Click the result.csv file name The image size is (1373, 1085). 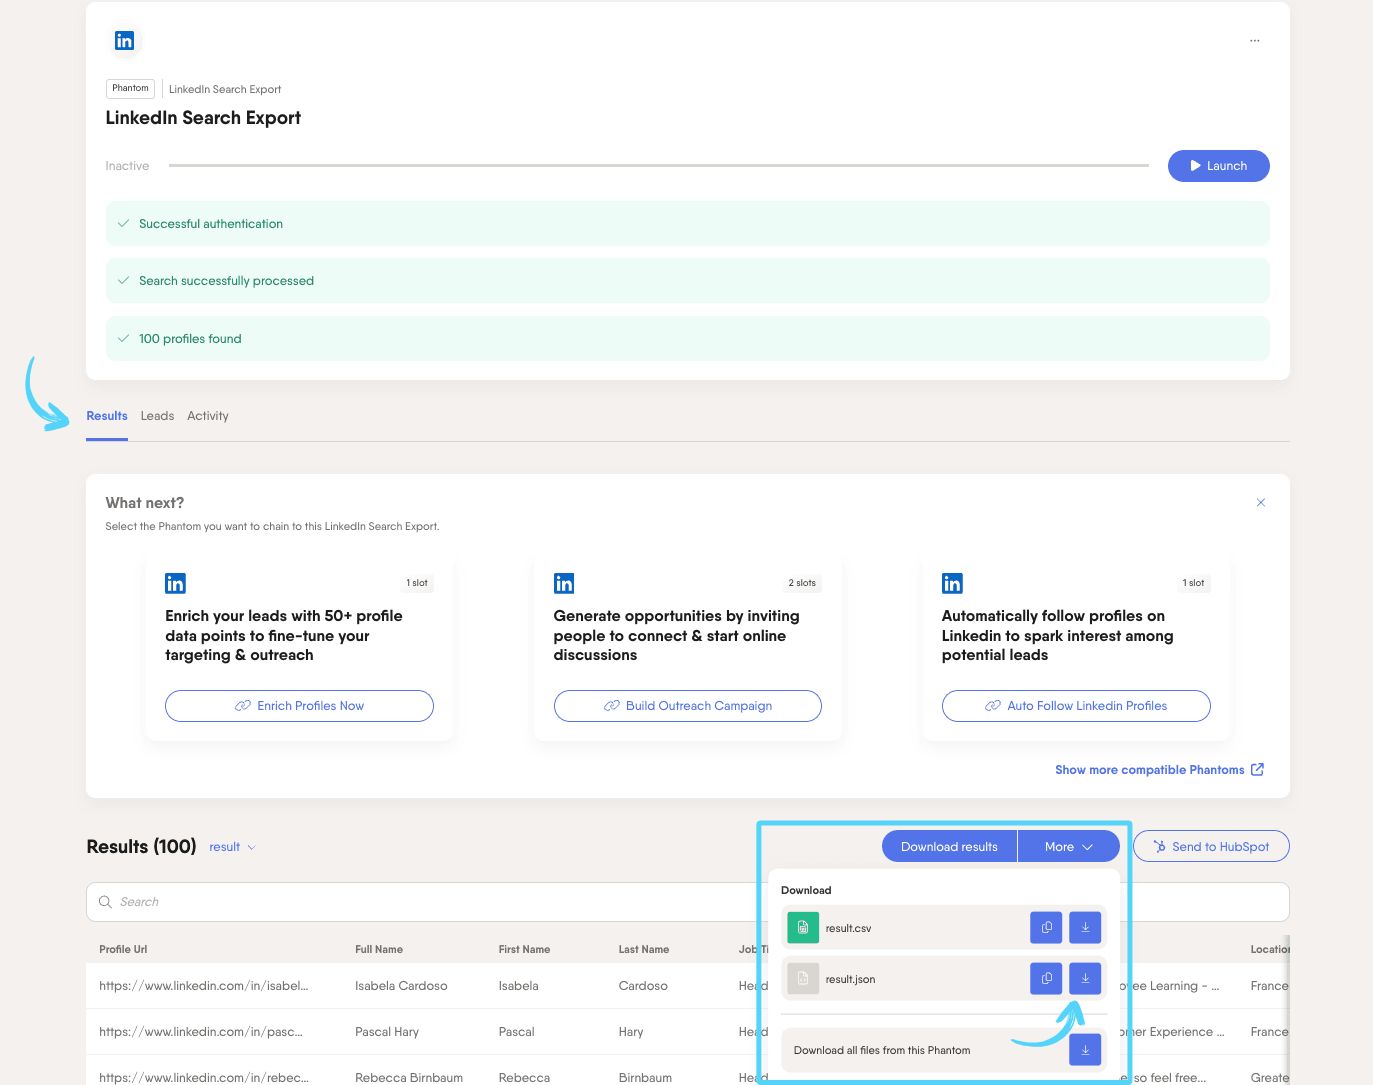click(848, 928)
